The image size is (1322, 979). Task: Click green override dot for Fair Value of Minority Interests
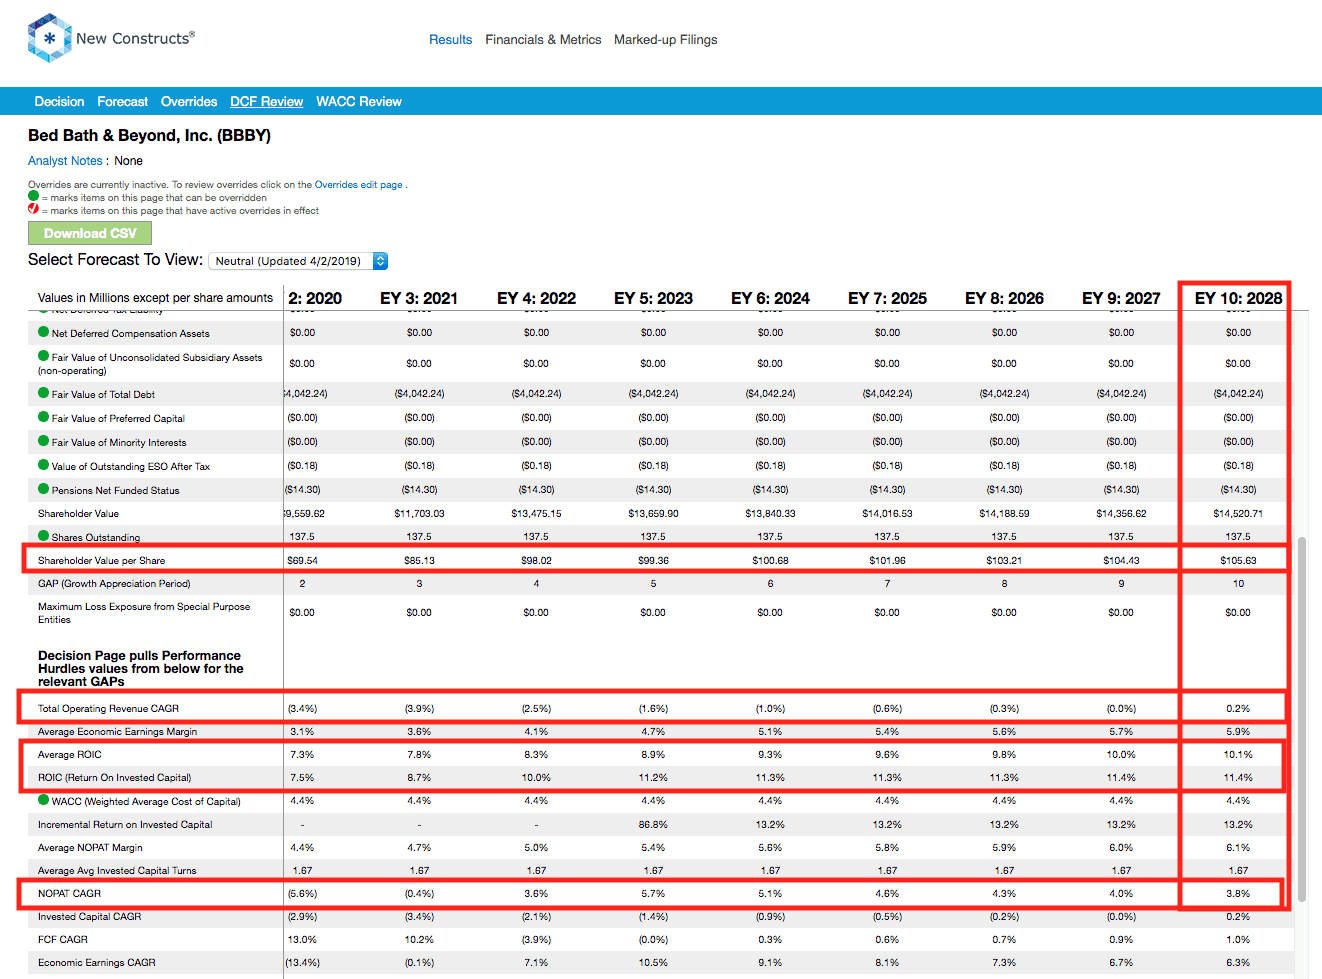click(x=43, y=441)
